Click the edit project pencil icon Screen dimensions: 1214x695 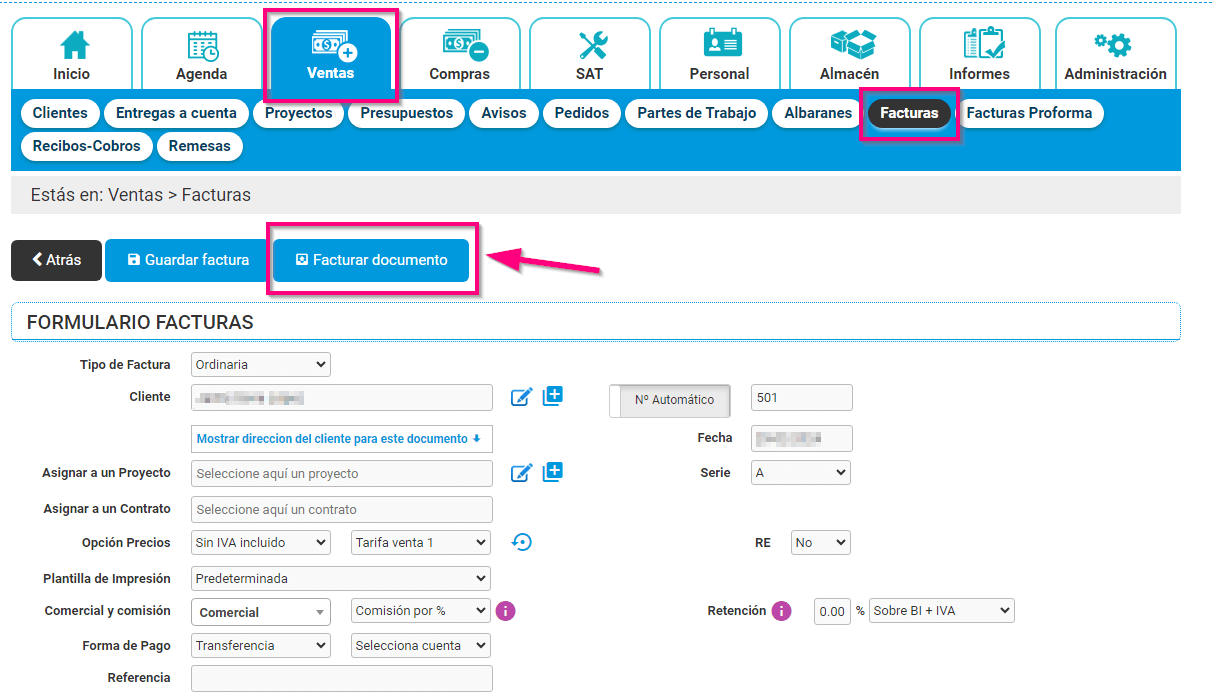521,473
